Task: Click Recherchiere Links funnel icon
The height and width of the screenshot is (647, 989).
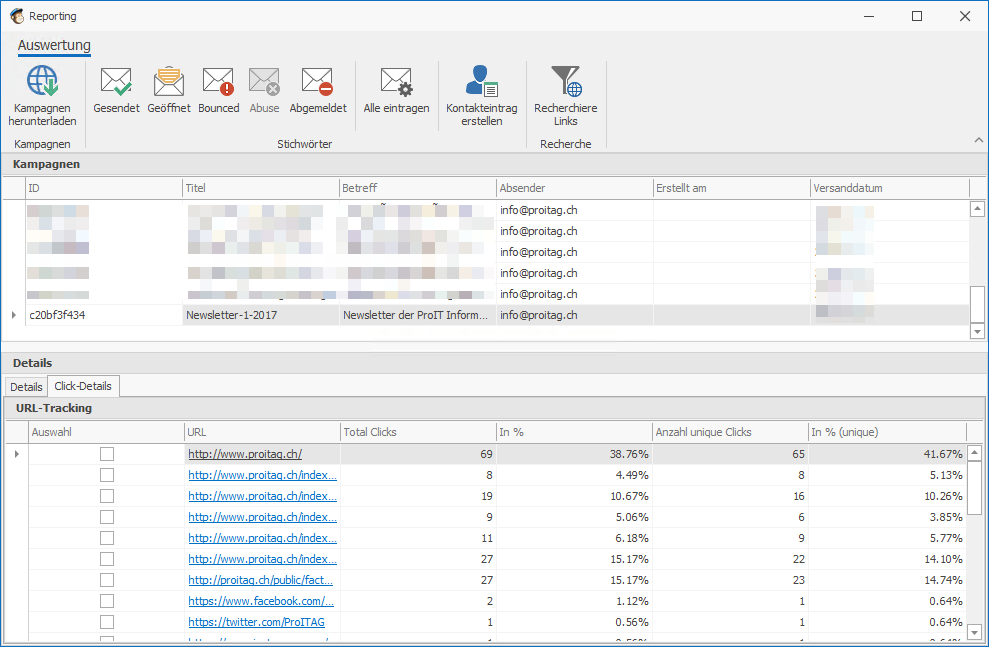Action: pos(565,82)
